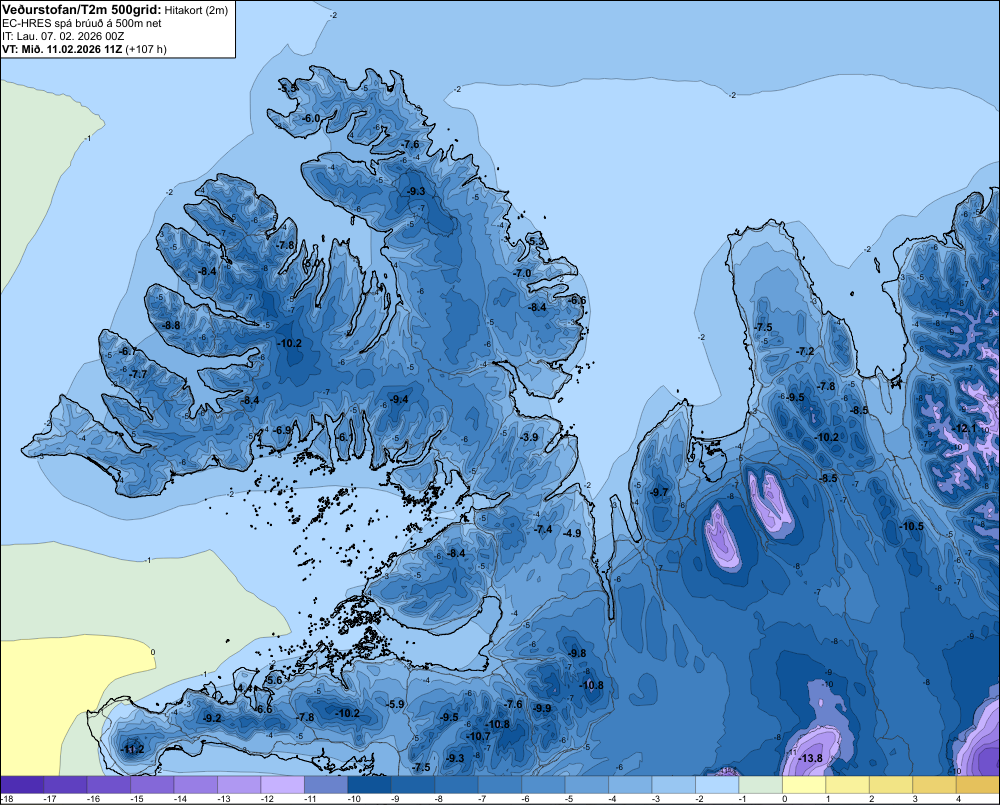Click the -5.6 temperature value
This screenshot has height=805, width=1000.
[273, 681]
